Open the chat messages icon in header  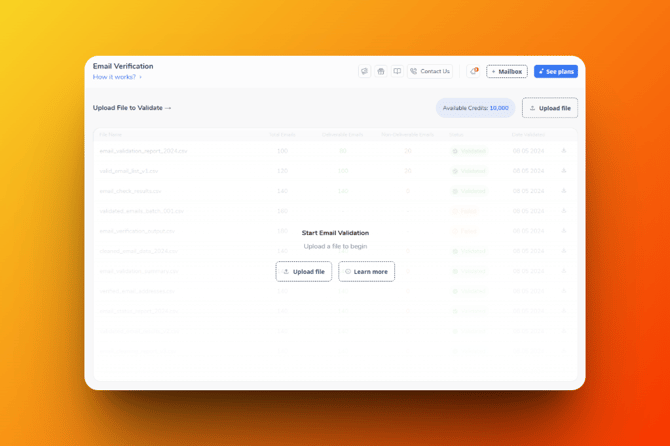(364, 72)
